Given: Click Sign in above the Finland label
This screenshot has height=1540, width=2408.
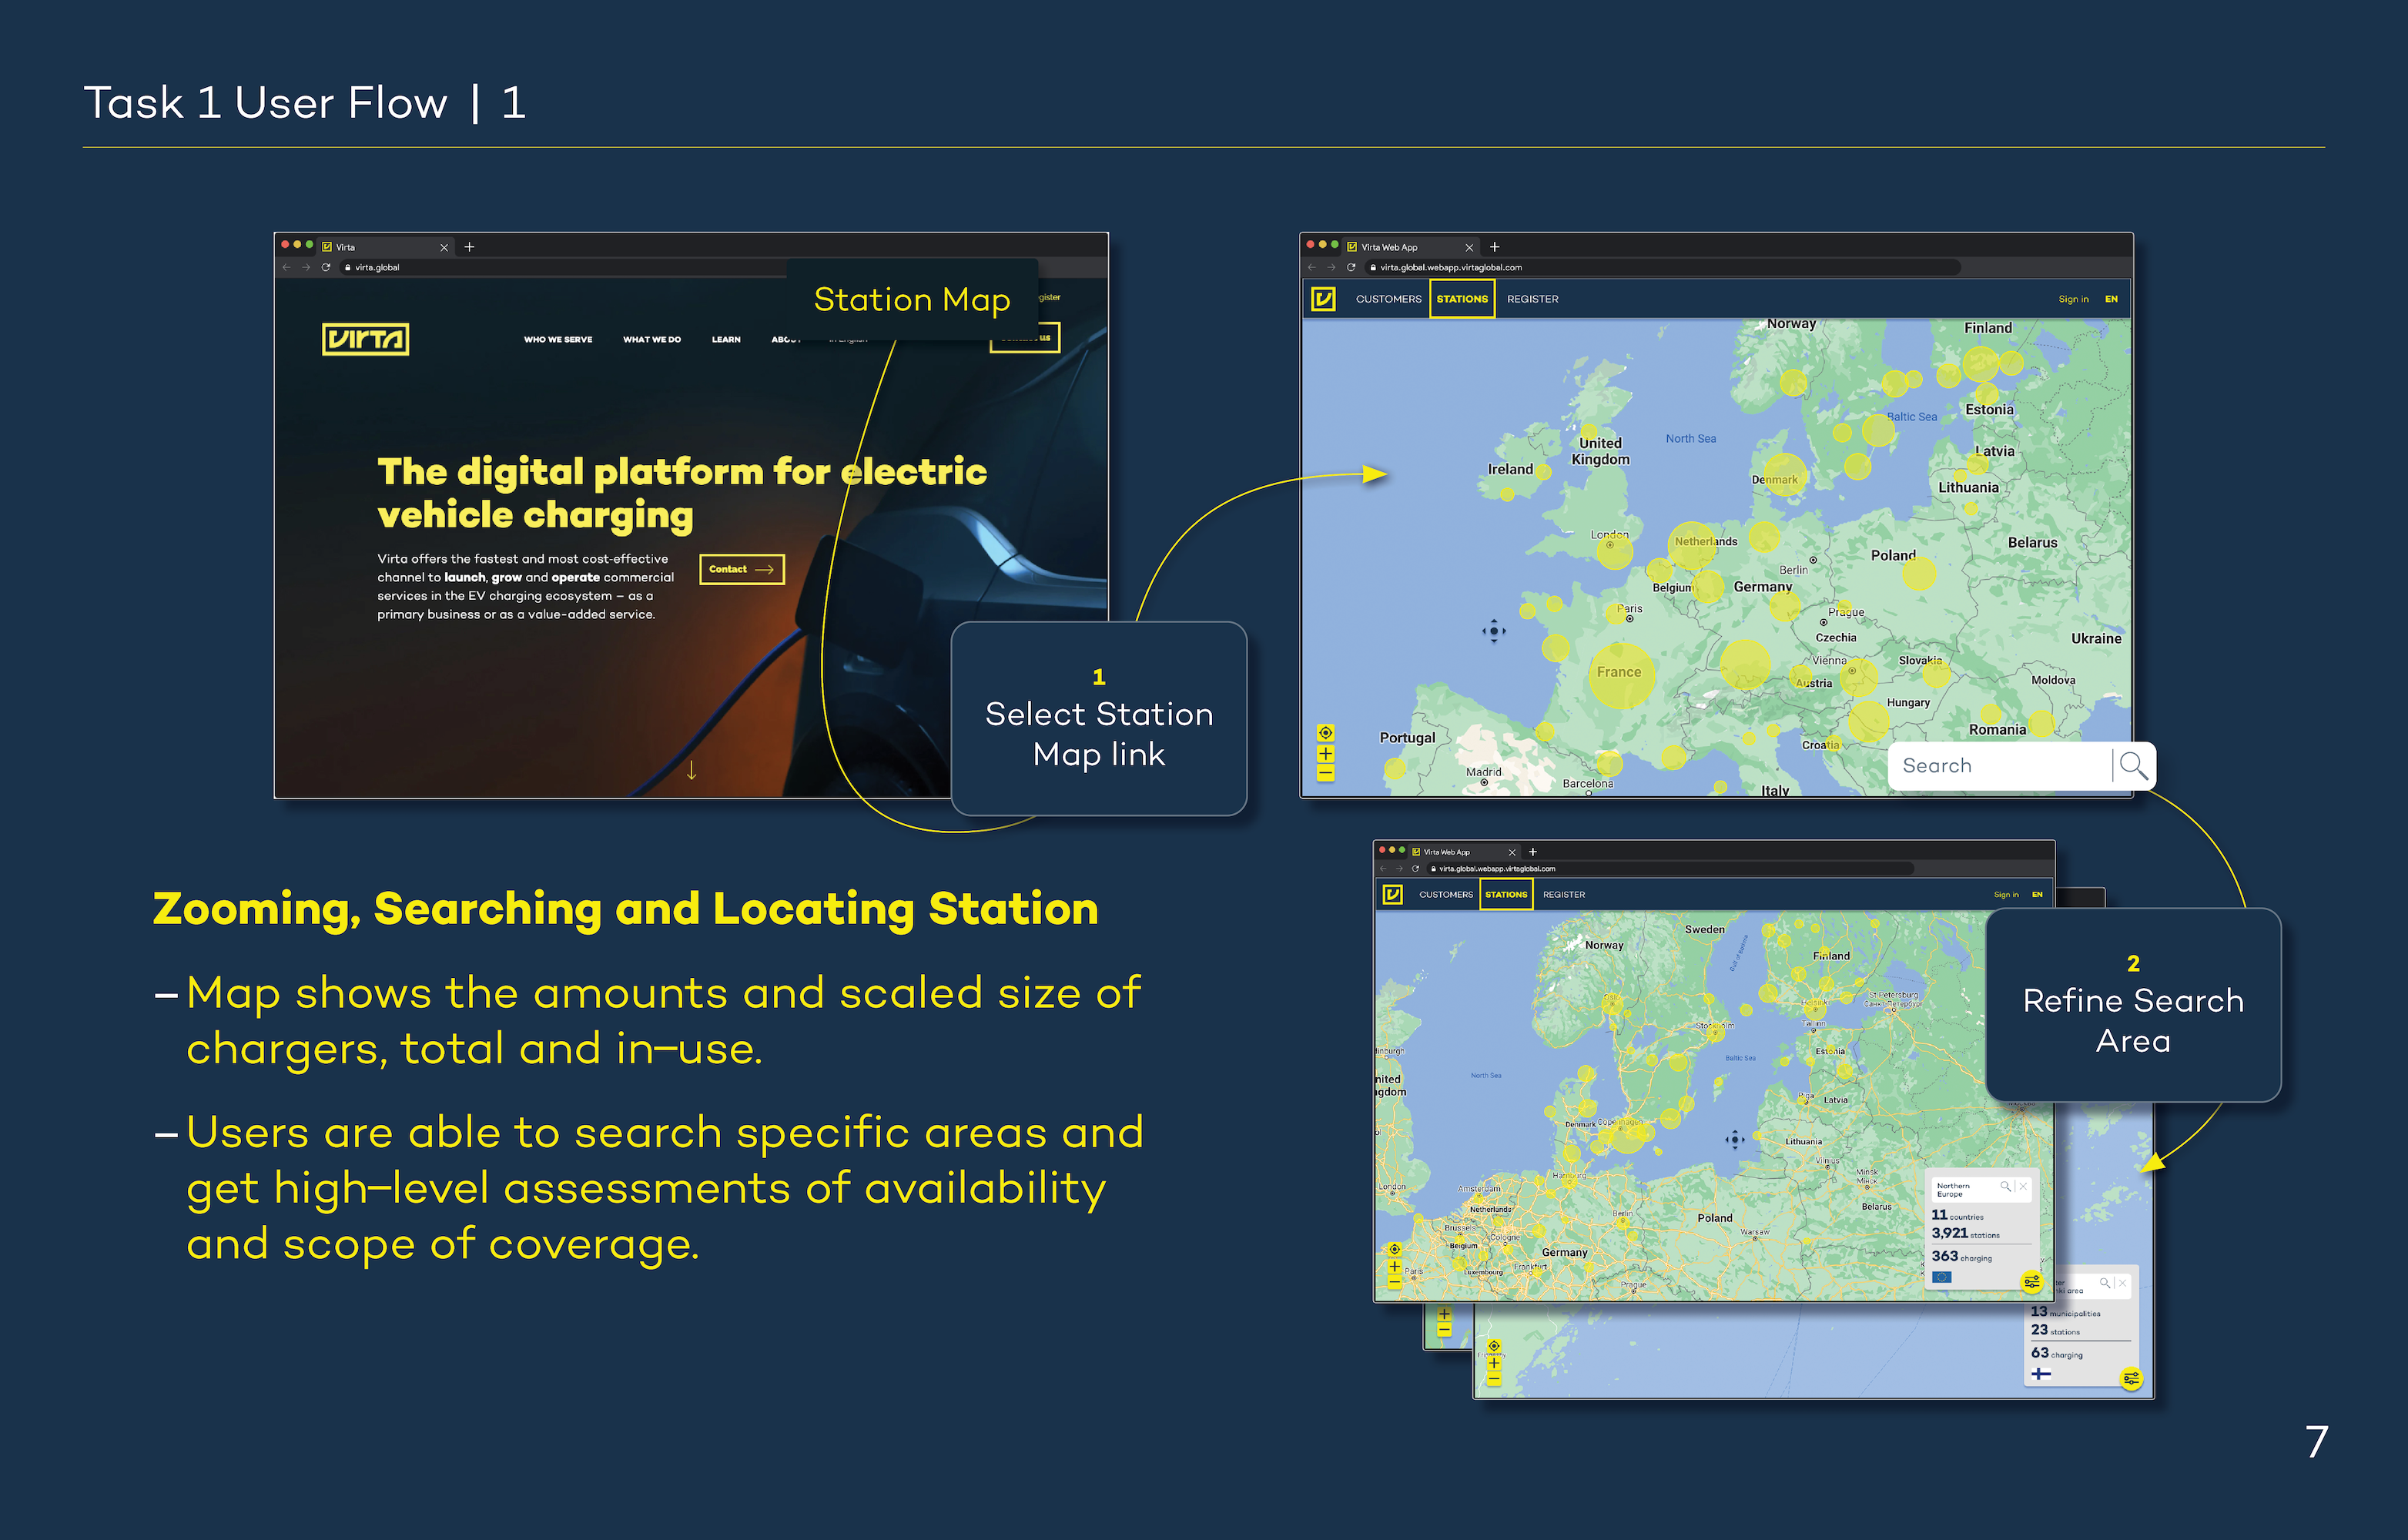Looking at the screenshot, I should click(x=2072, y=299).
